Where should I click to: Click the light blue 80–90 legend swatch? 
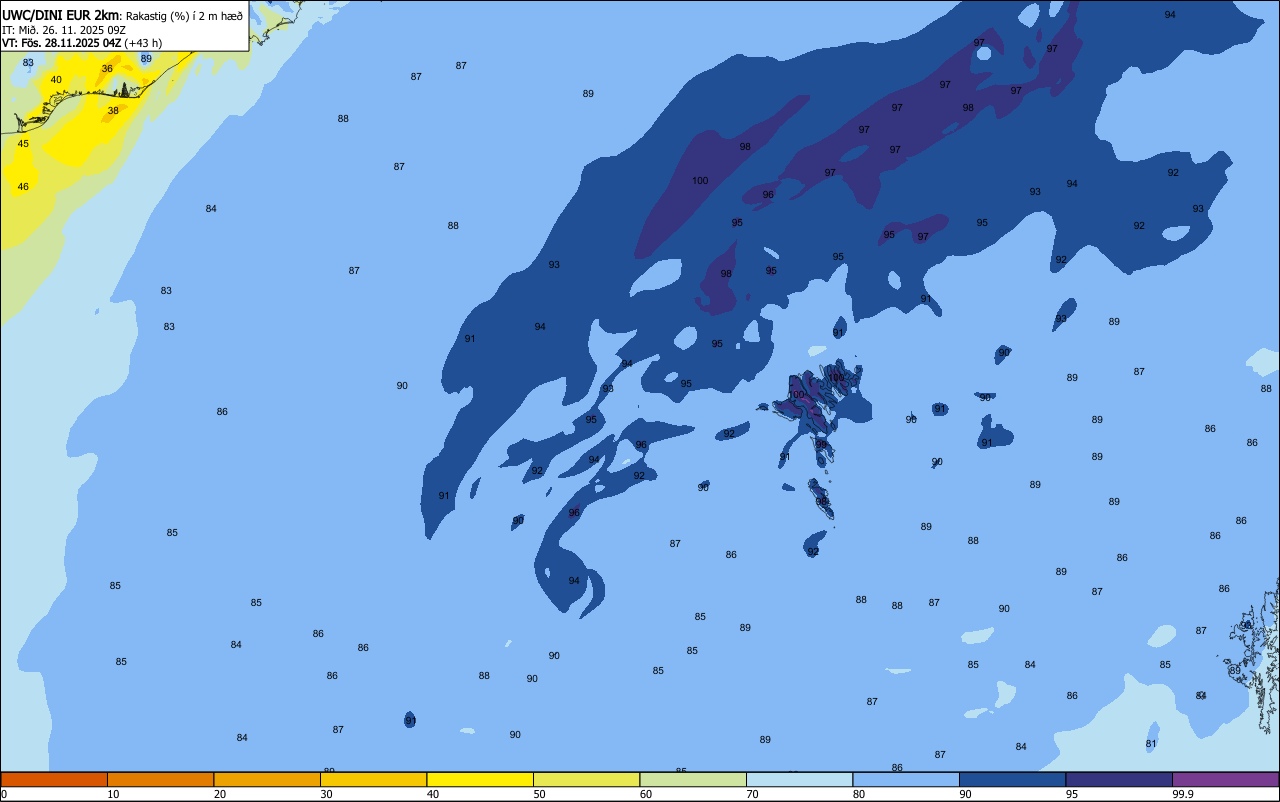point(906,779)
